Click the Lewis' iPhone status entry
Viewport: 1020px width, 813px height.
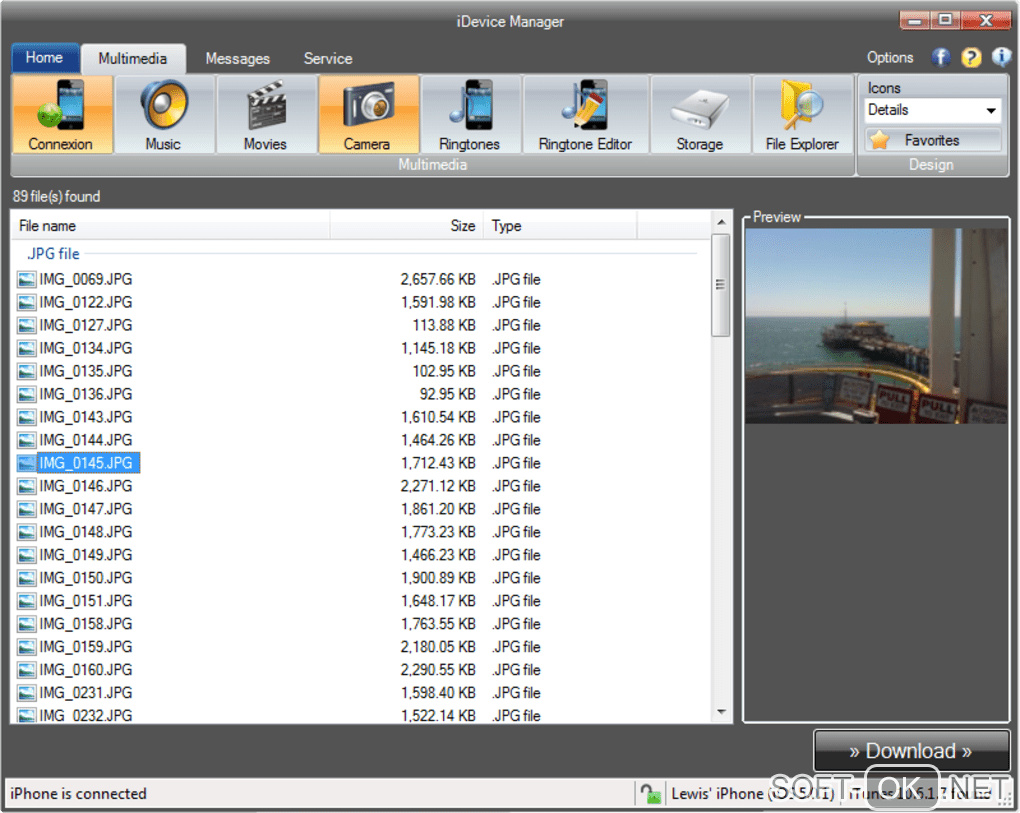pyautogui.click(x=753, y=793)
